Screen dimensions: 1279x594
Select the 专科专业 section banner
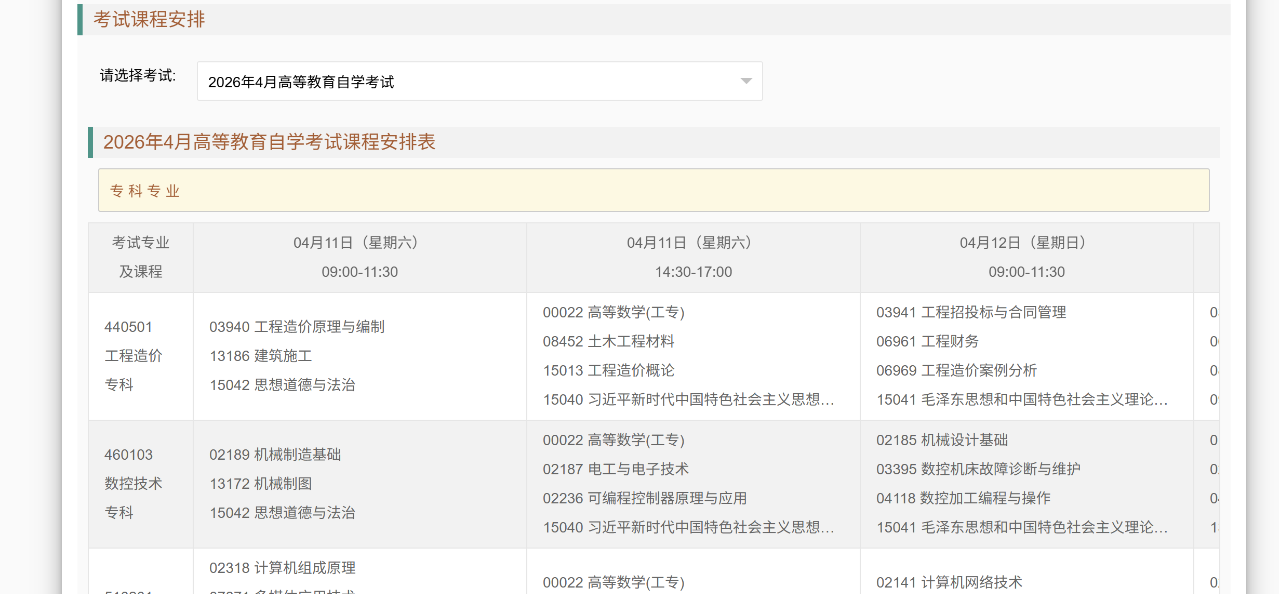point(653,190)
